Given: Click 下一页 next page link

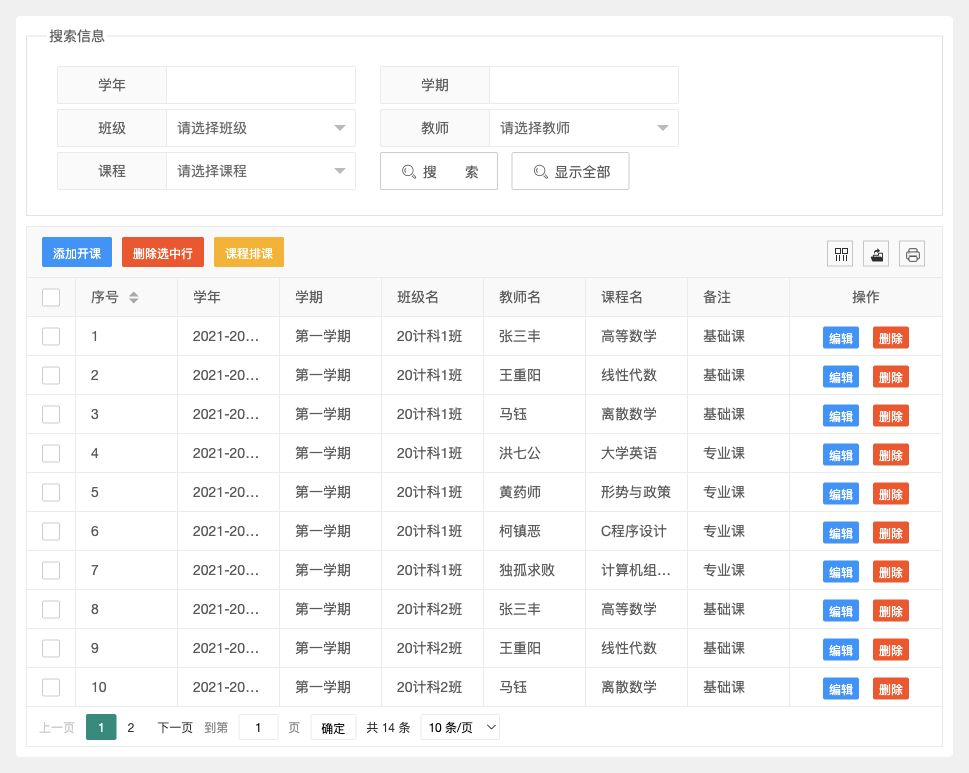Looking at the screenshot, I should 175,727.
